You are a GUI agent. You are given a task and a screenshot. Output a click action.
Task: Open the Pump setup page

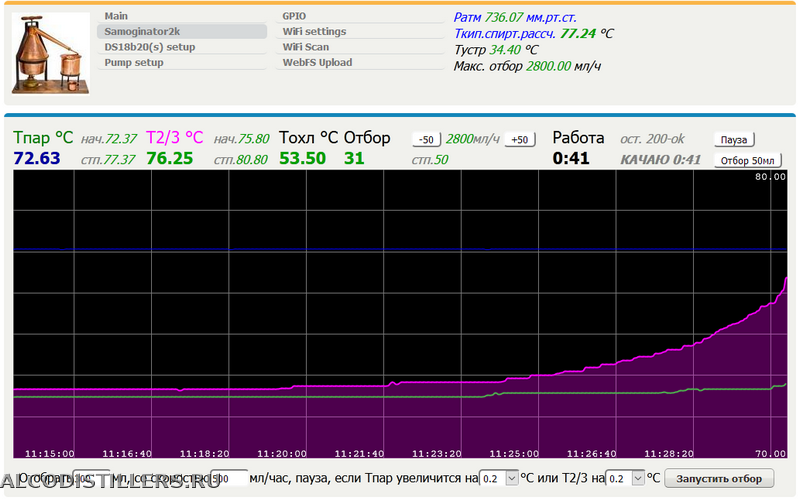pyautogui.click(x=182, y=62)
